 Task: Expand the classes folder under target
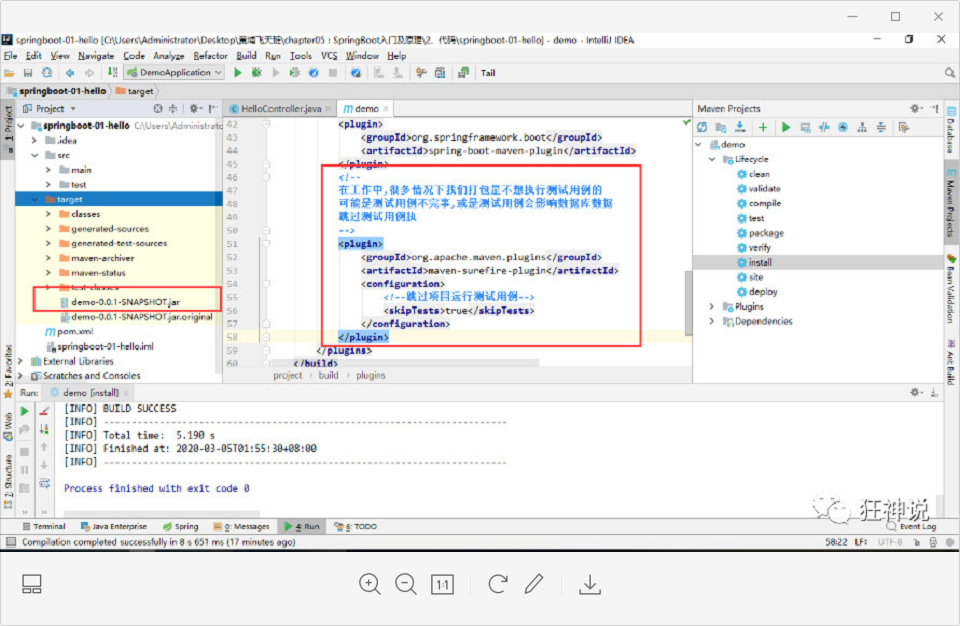click(x=48, y=214)
